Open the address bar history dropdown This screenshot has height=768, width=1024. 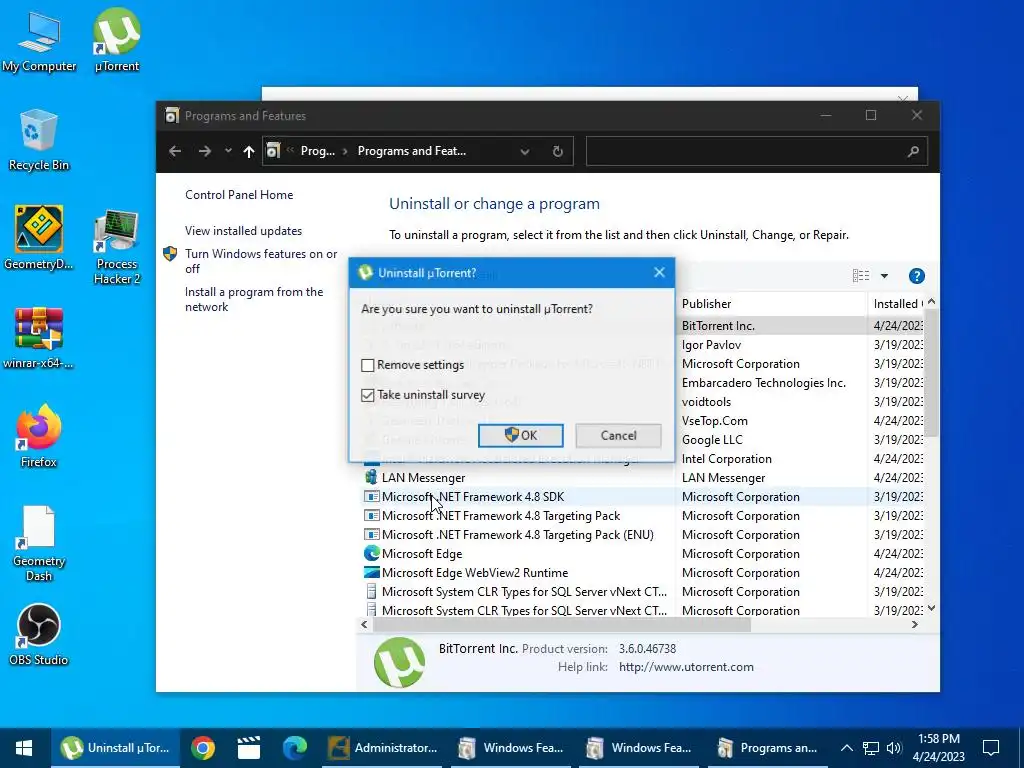tap(524, 152)
